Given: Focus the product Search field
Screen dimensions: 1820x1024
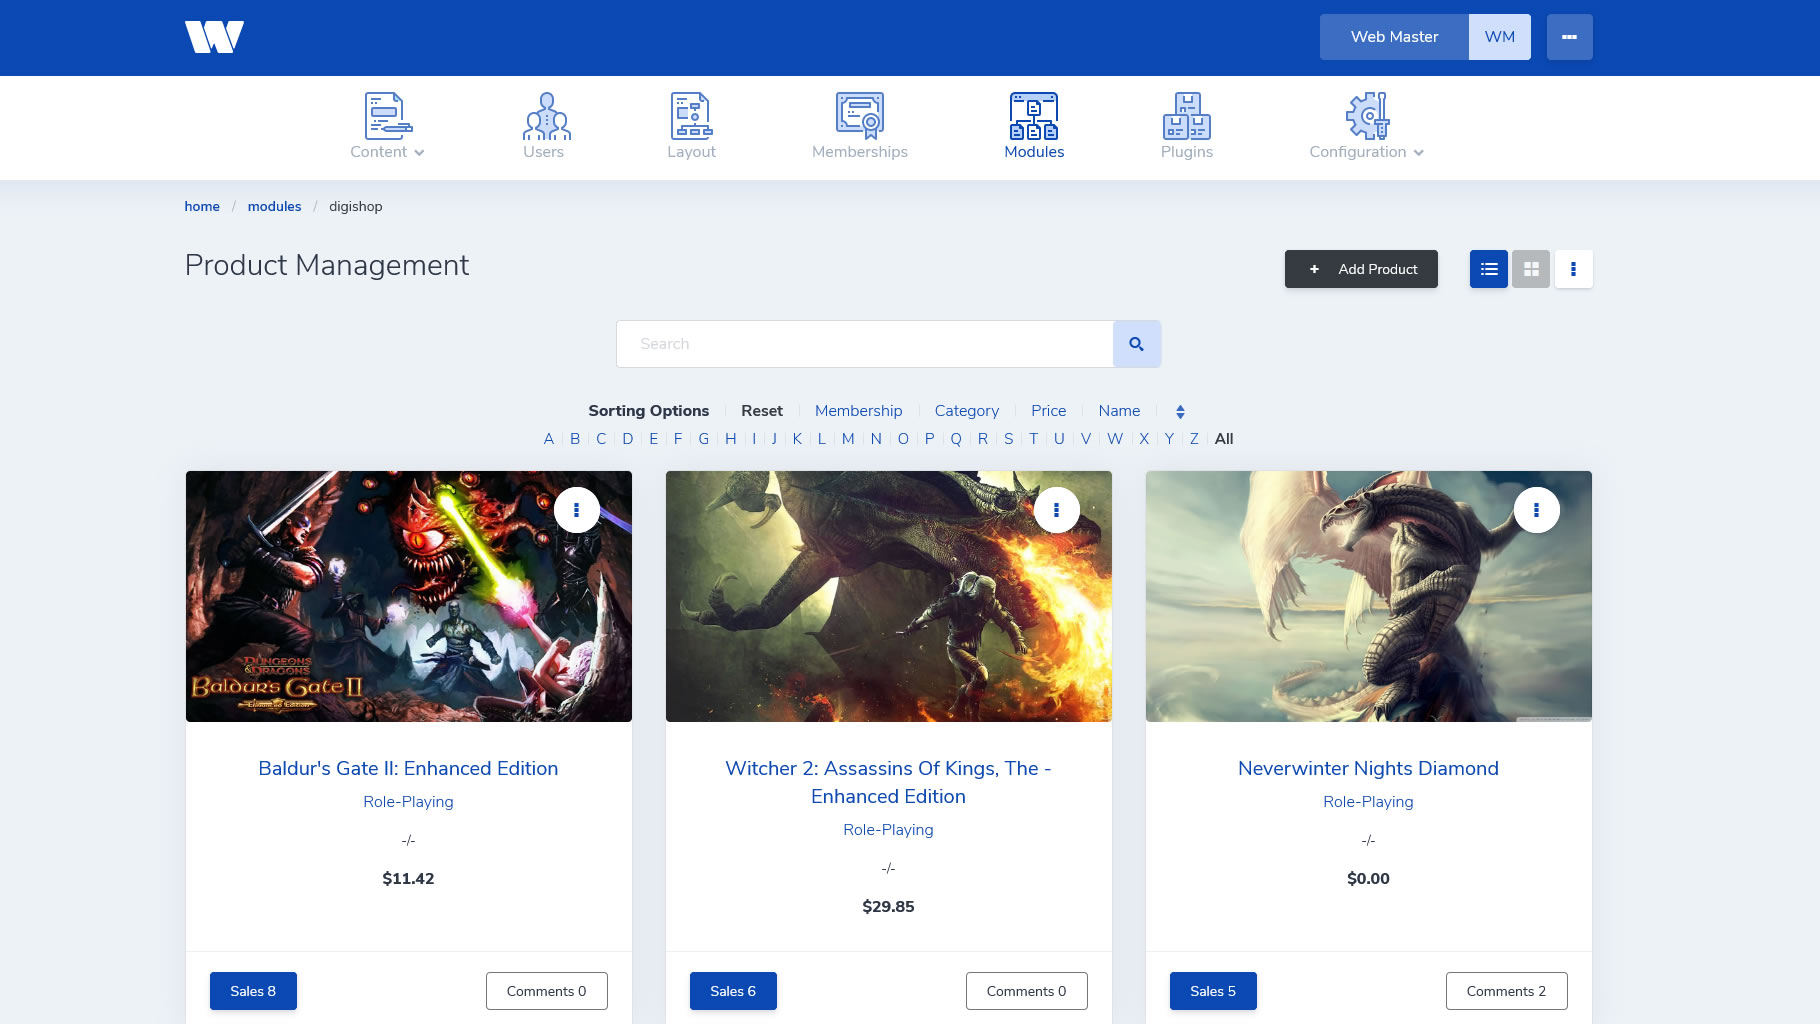Looking at the screenshot, I should click(x=865, y=344).
